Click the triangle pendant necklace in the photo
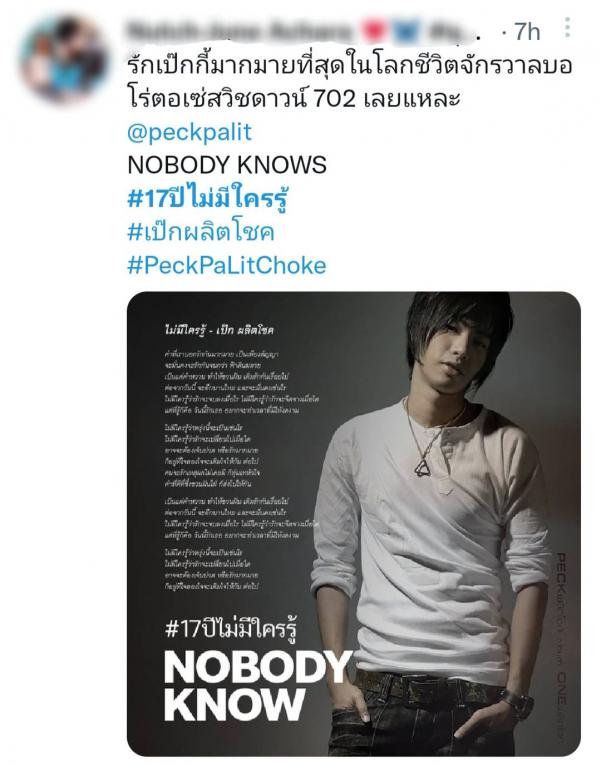This screenshot has height=765, width=600. [x=423, y=466]
